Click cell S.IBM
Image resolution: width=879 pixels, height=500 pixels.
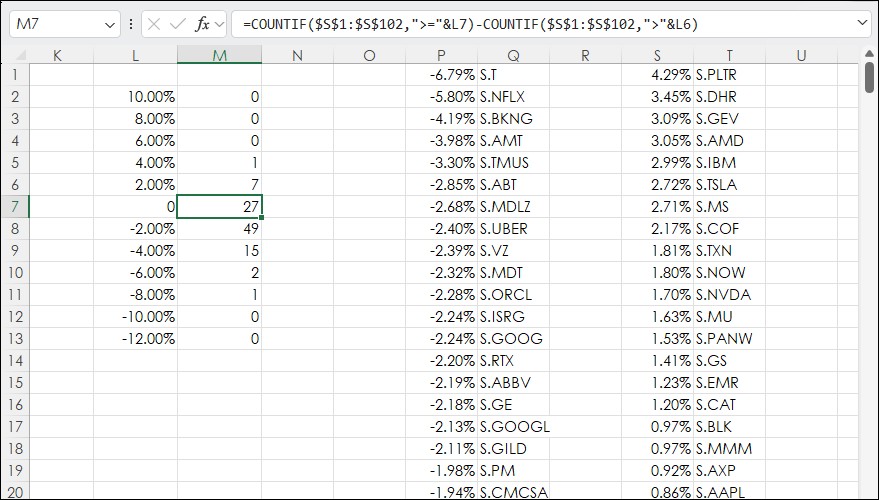729,163
